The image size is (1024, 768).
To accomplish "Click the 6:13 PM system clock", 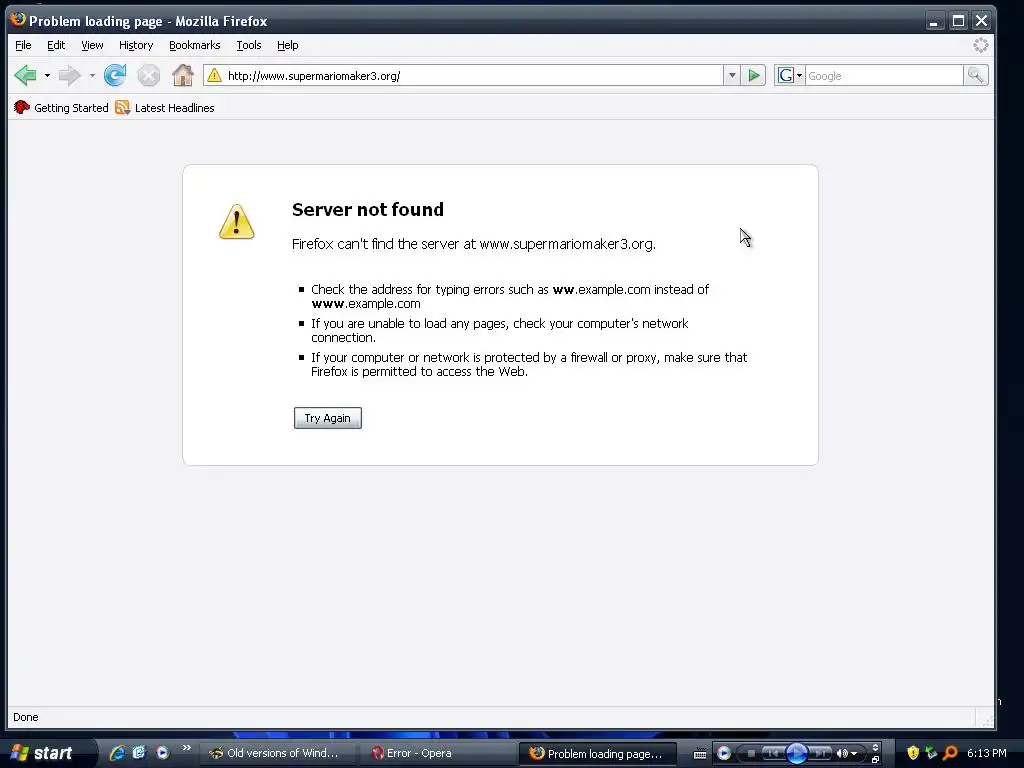I will [987, 753].
